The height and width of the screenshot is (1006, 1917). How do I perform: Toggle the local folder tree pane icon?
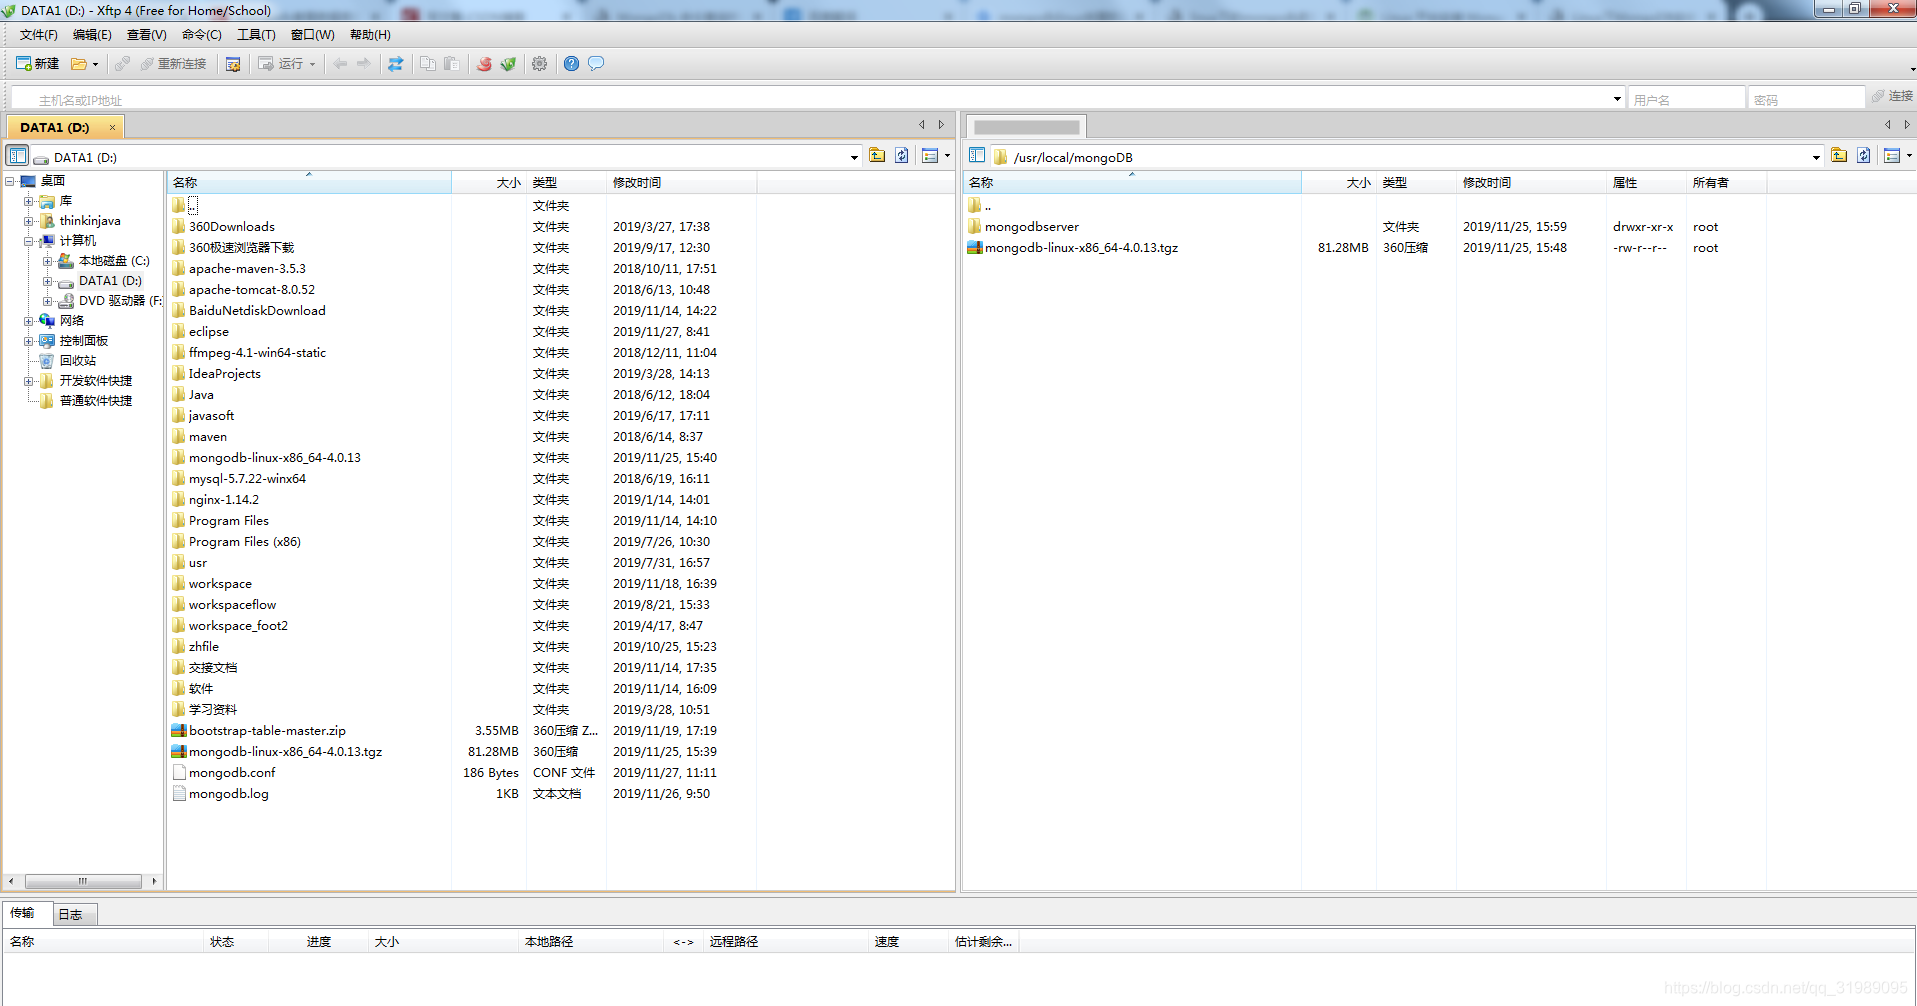17,155
